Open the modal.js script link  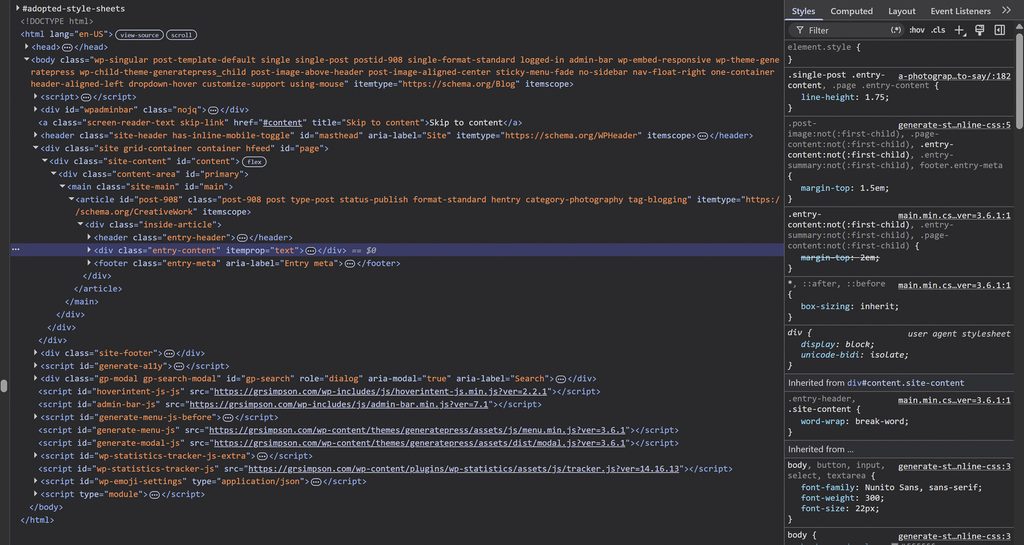point(420,443)
